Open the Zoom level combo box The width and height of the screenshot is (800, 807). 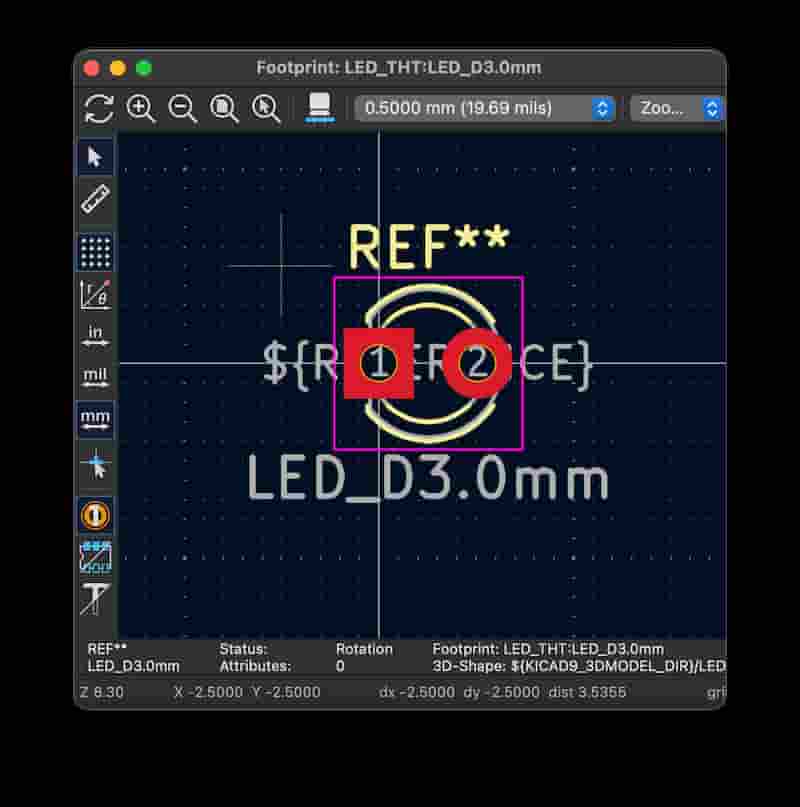pyautogui.click(x=677, y=108)
